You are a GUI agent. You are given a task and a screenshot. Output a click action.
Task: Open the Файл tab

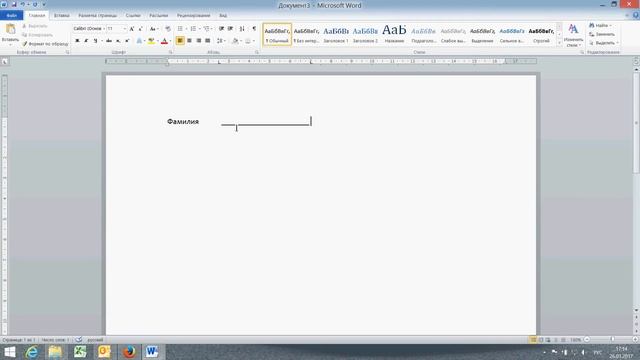click(11, 16)
